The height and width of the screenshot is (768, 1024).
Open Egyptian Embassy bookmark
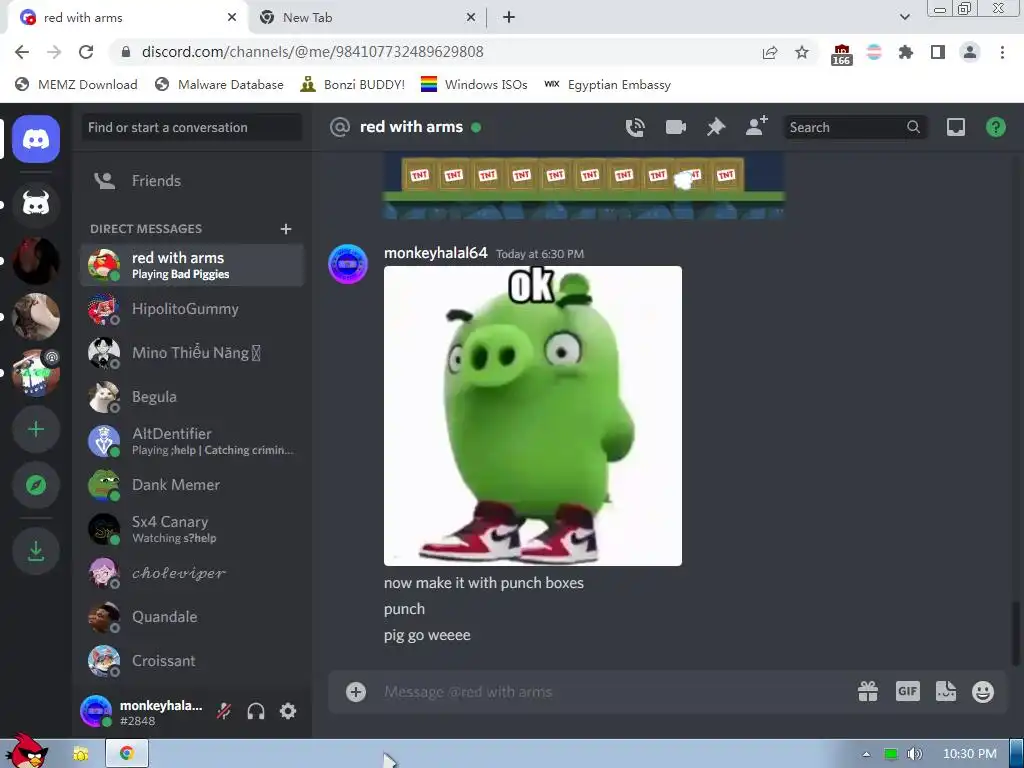[x=607, y=84]
